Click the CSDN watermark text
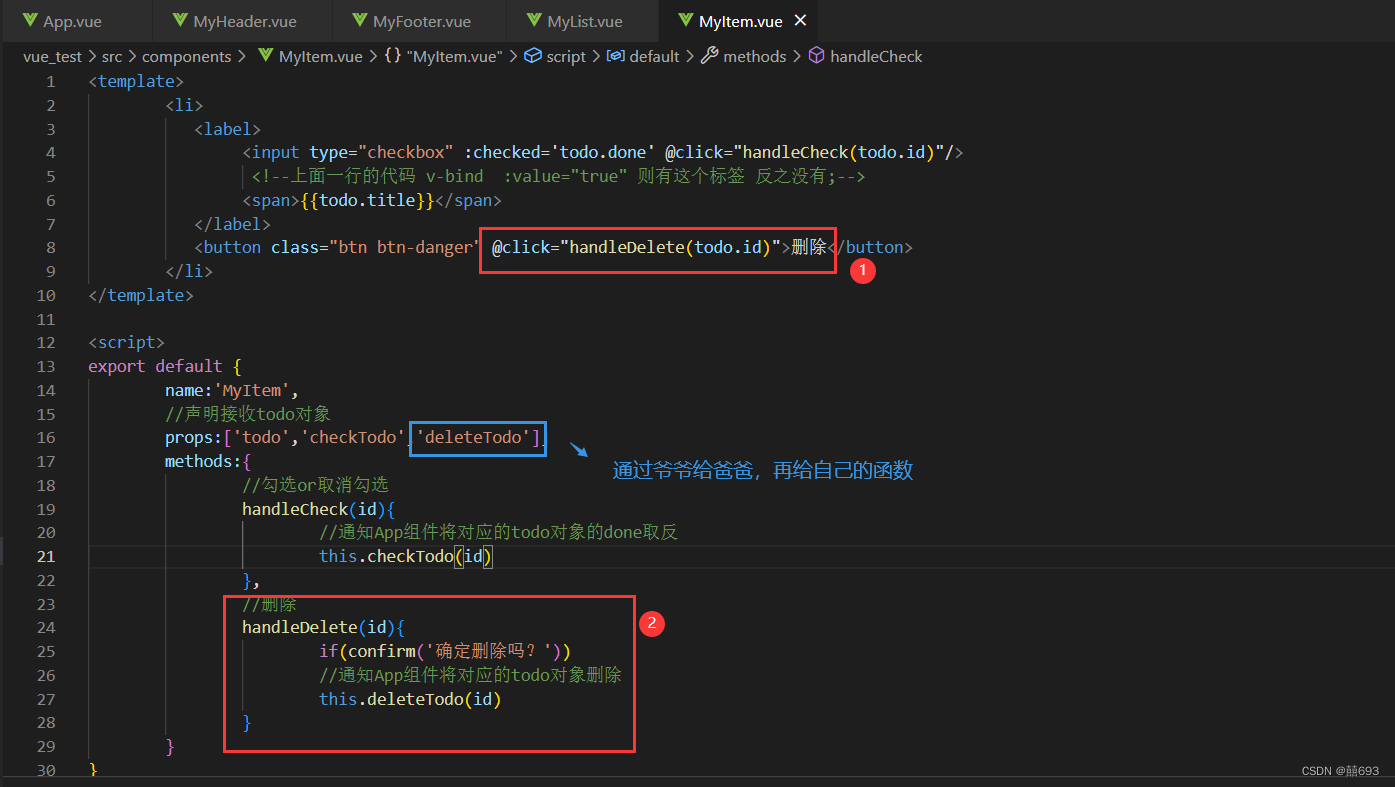Image resolution: width=1395 pixels, height=787 pixels. pyautogui.click(x=1339, y=770)
